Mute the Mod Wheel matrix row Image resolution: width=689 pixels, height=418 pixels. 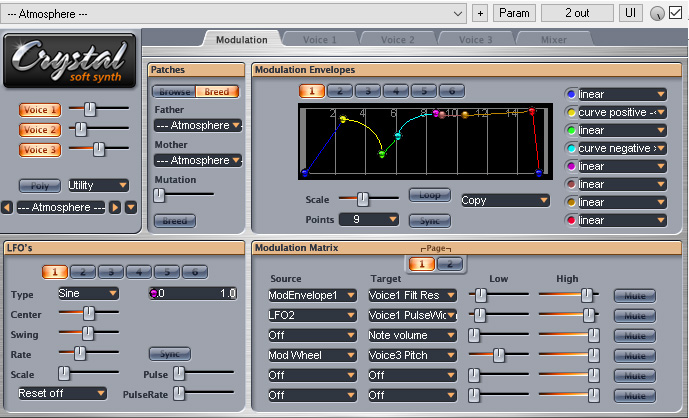(635, 356)
